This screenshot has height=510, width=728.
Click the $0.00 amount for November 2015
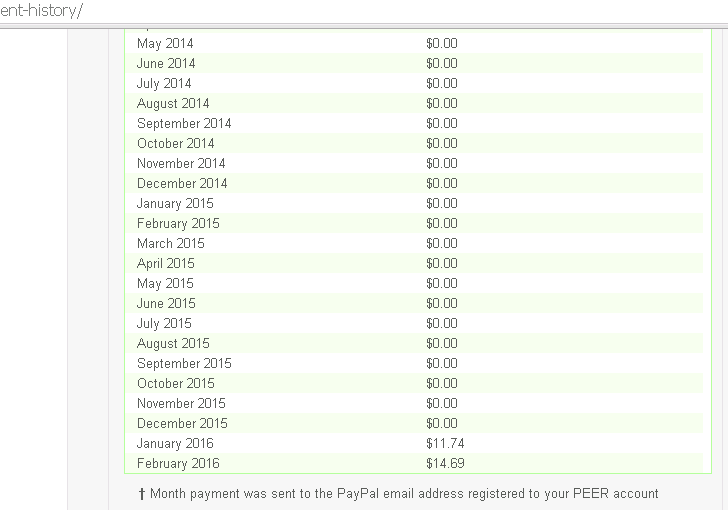[x=442, y=404]
